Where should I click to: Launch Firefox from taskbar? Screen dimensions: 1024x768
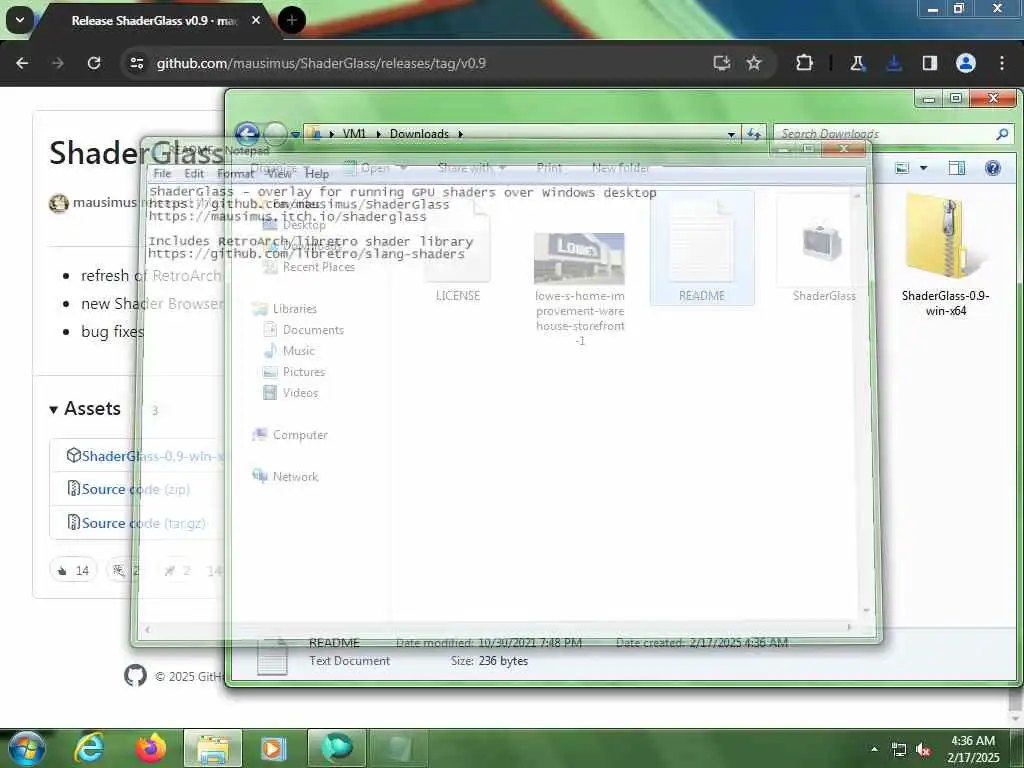pyautogui.click(x=151, y=748)
